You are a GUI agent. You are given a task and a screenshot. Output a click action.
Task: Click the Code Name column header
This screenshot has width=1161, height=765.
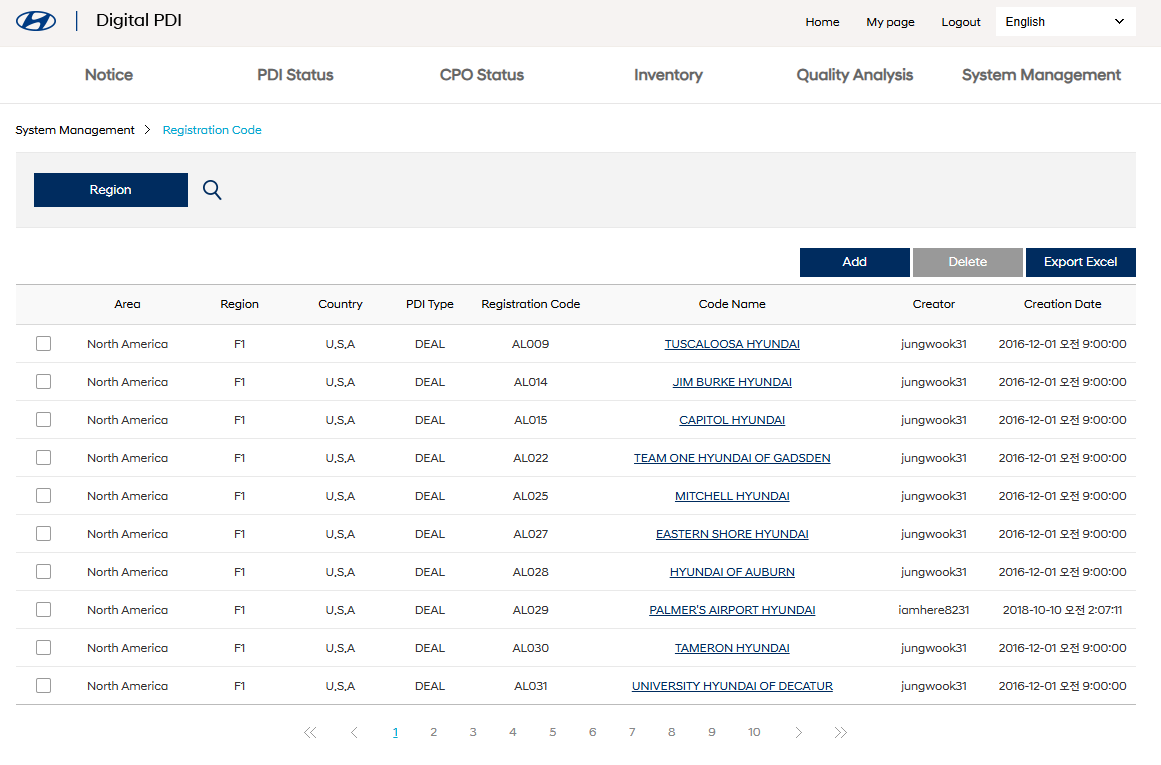click(x=732, y=304)
